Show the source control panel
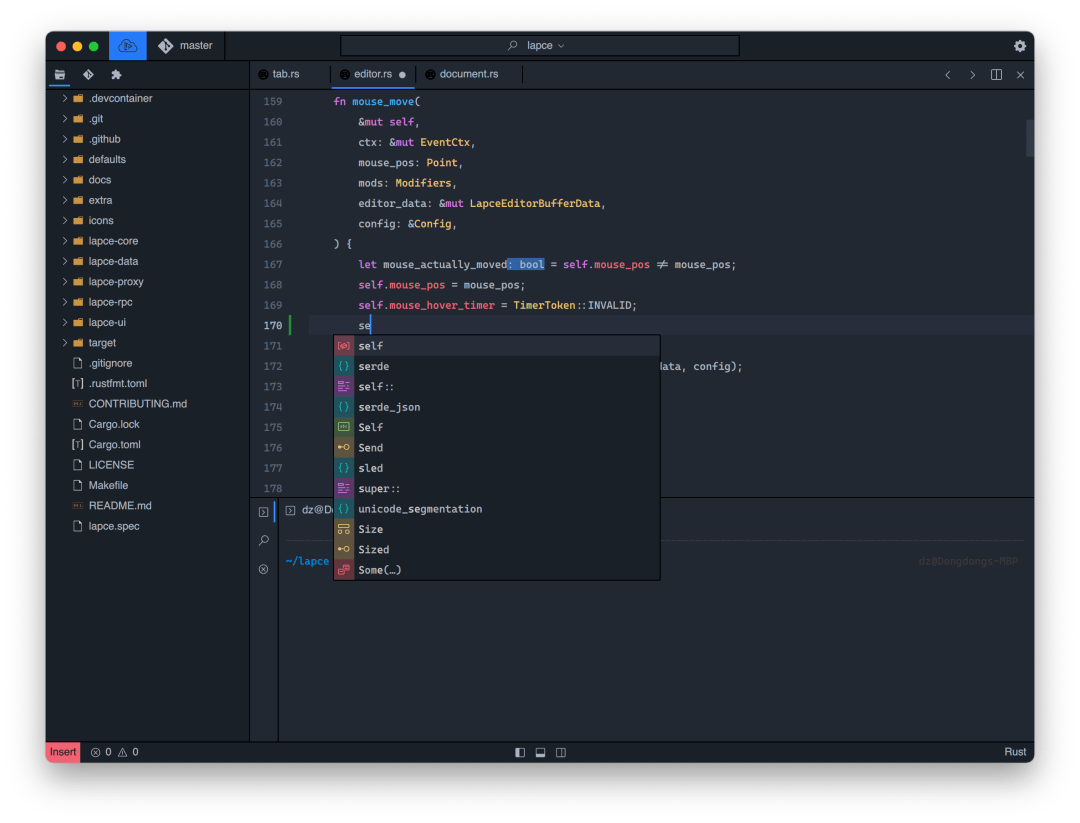This screenshot has height=823, width=1080. pyautogui.click(x=88, y=74)
